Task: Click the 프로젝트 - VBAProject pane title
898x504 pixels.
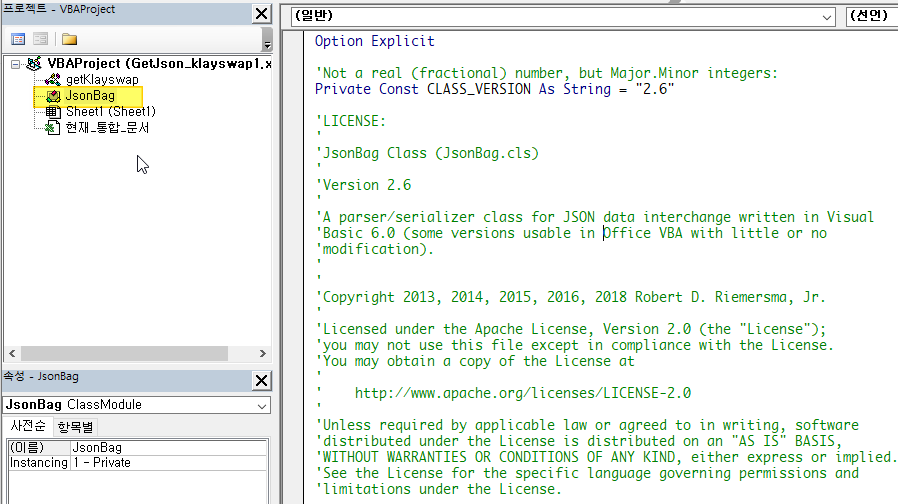Action: (59, 9)
